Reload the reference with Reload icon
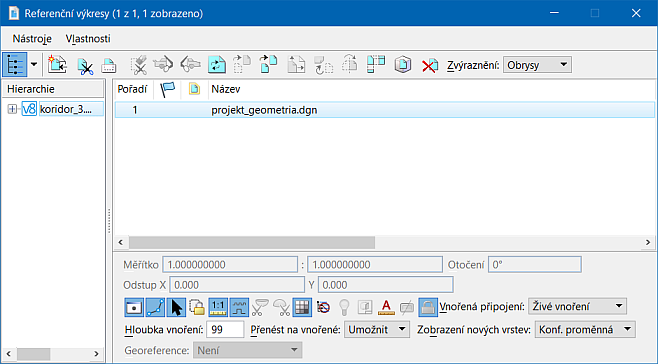This screenshot has width=658, height=364. coord(217,65)
